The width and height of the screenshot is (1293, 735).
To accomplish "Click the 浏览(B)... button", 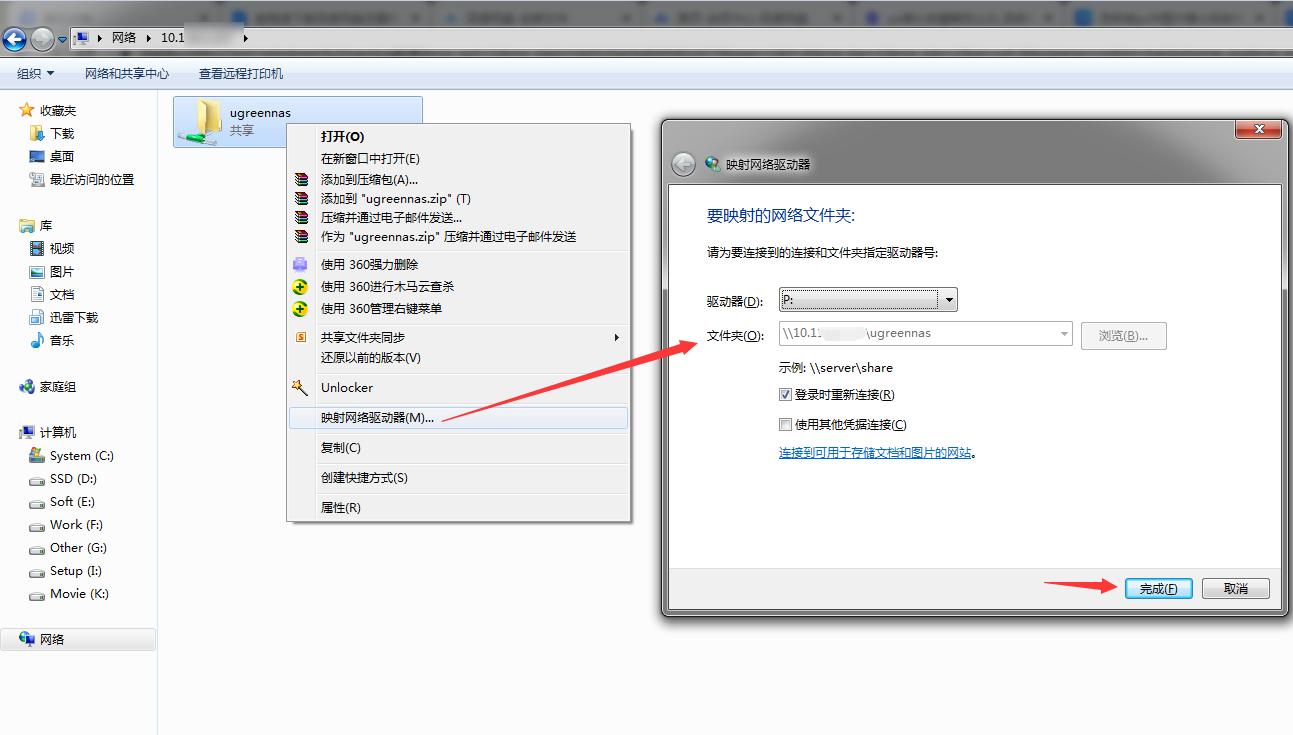I will (x=1124, y=335).
